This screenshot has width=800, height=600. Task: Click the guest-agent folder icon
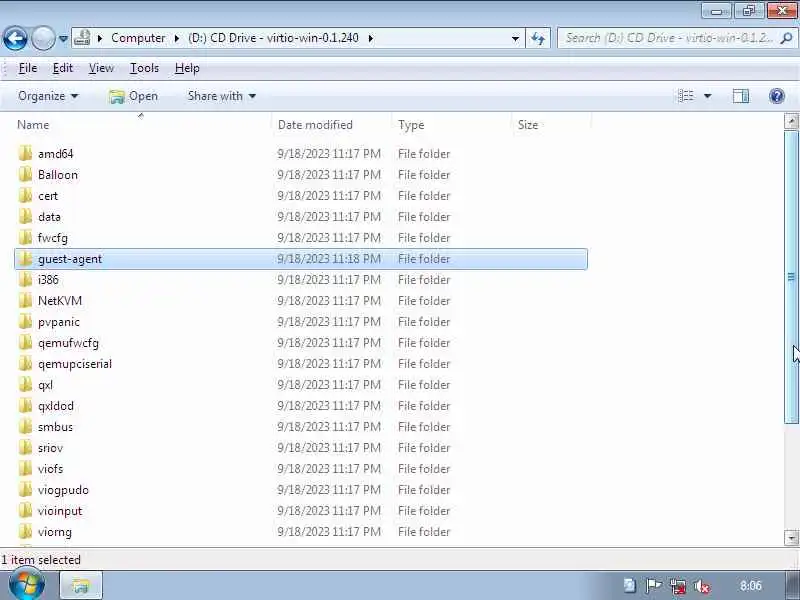coord(25,259)
